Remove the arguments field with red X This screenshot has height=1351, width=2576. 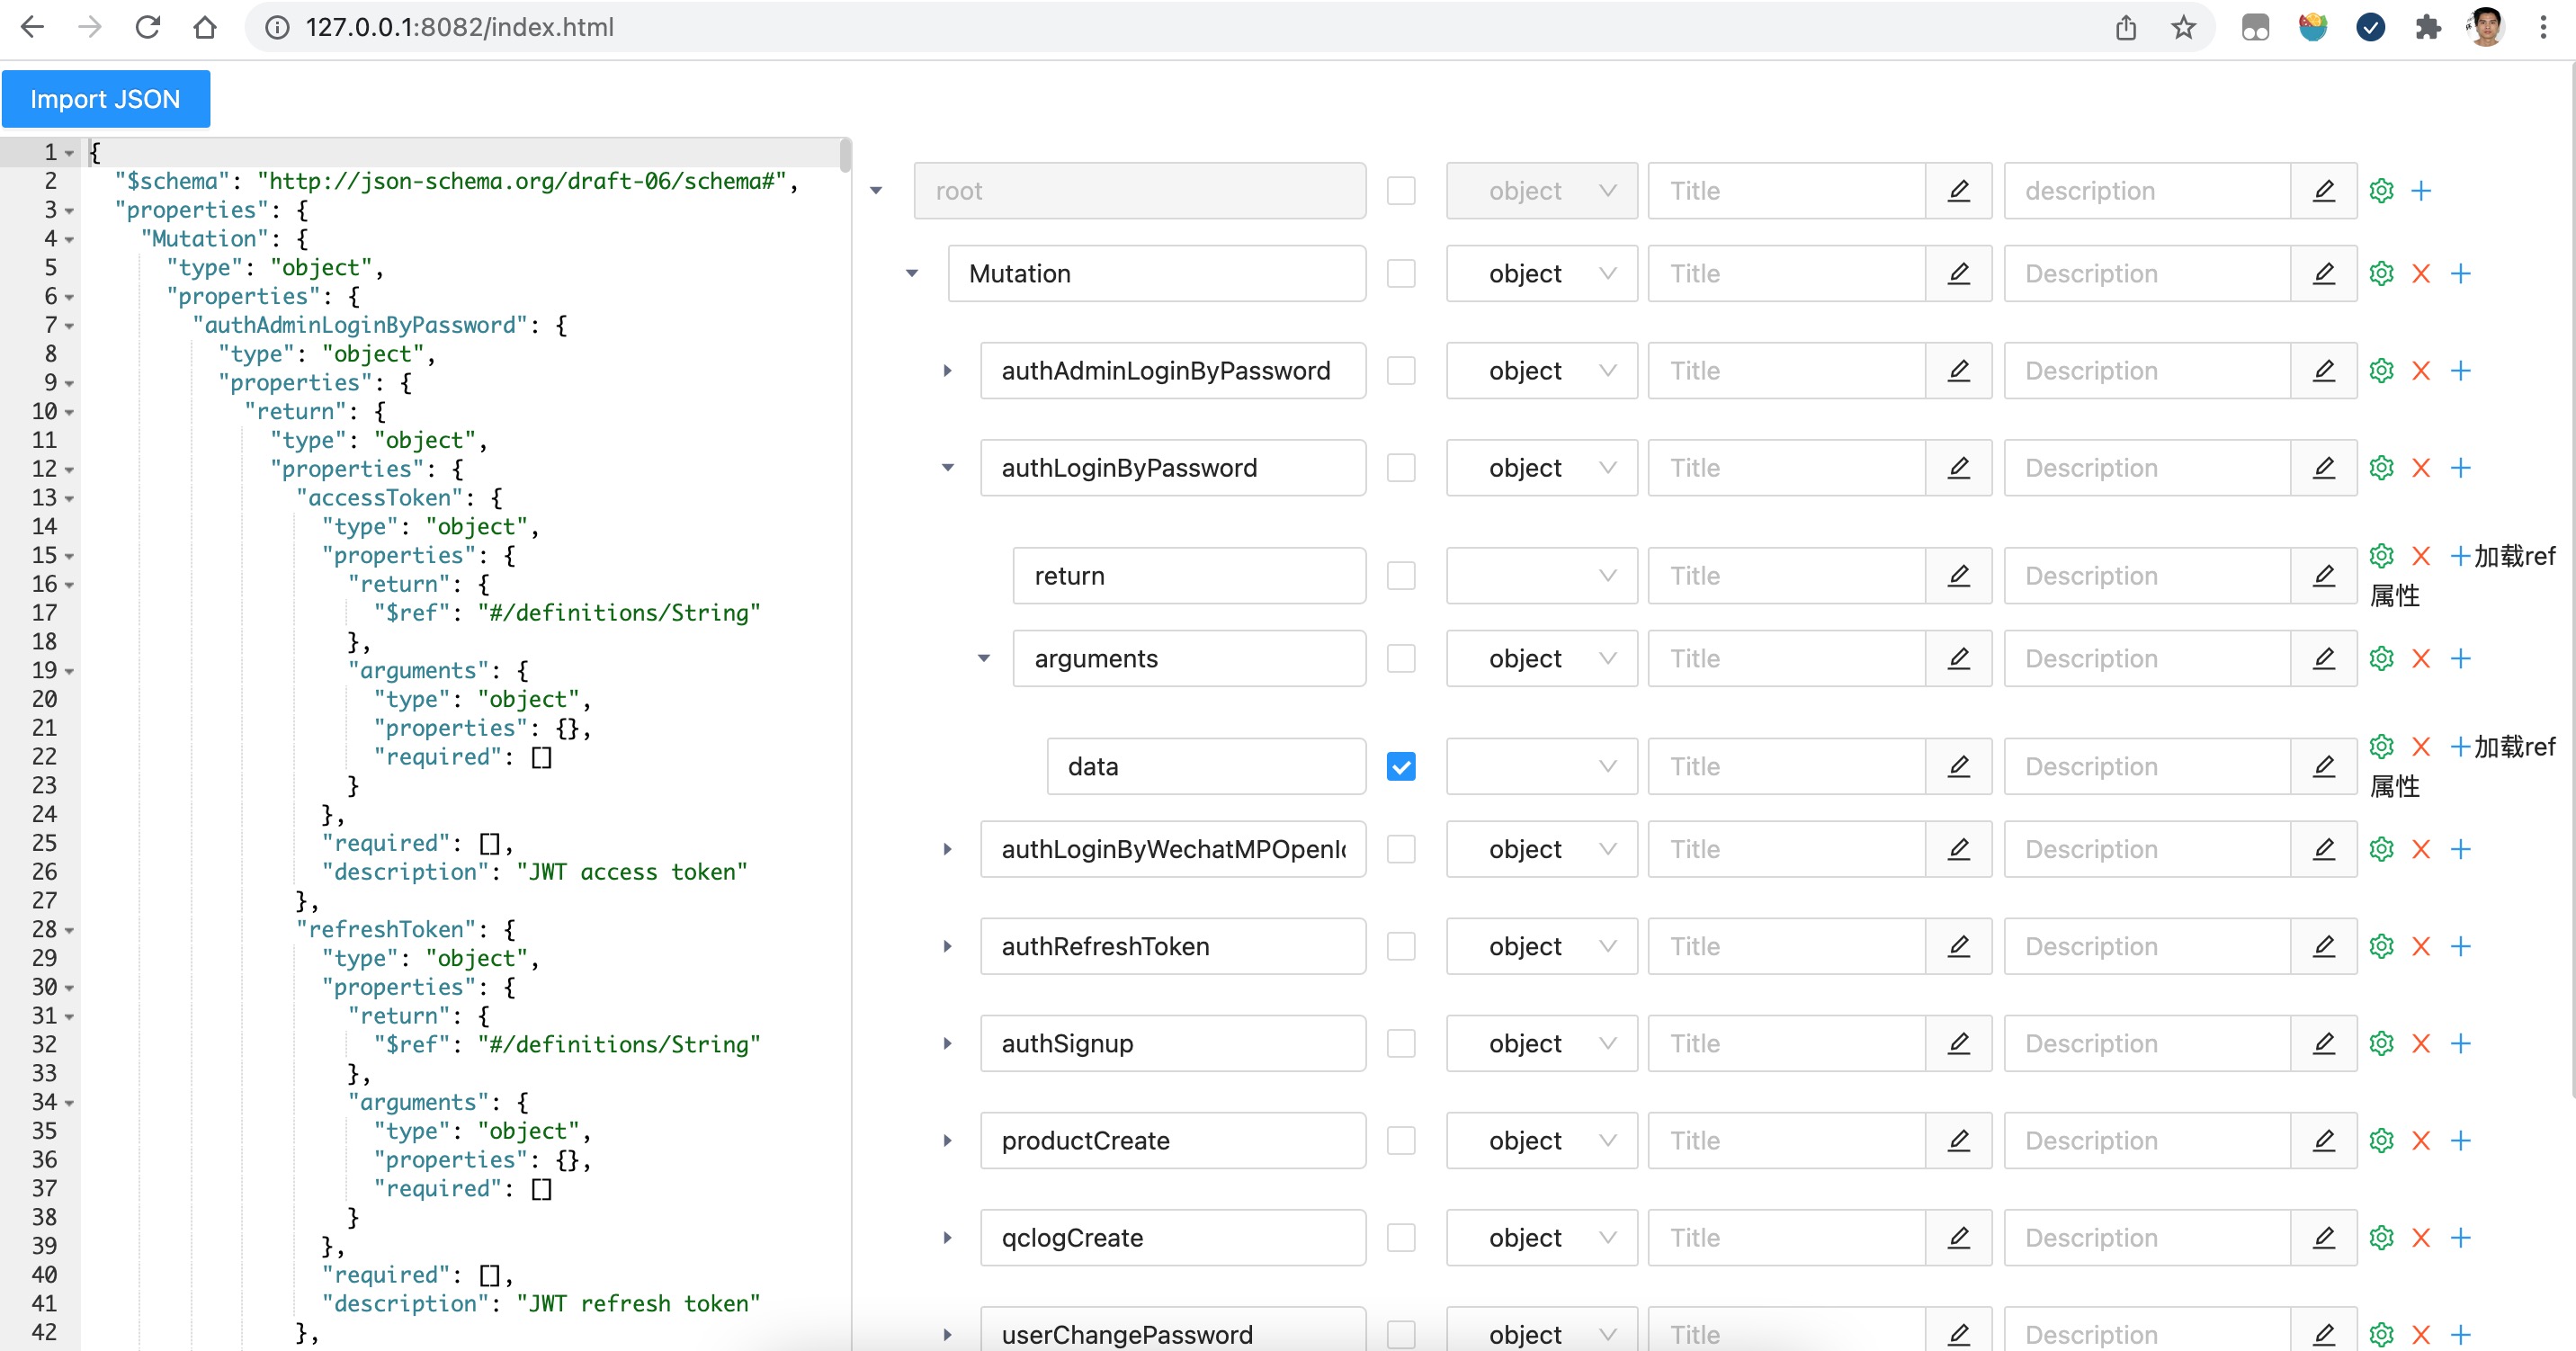(2420, 658)
